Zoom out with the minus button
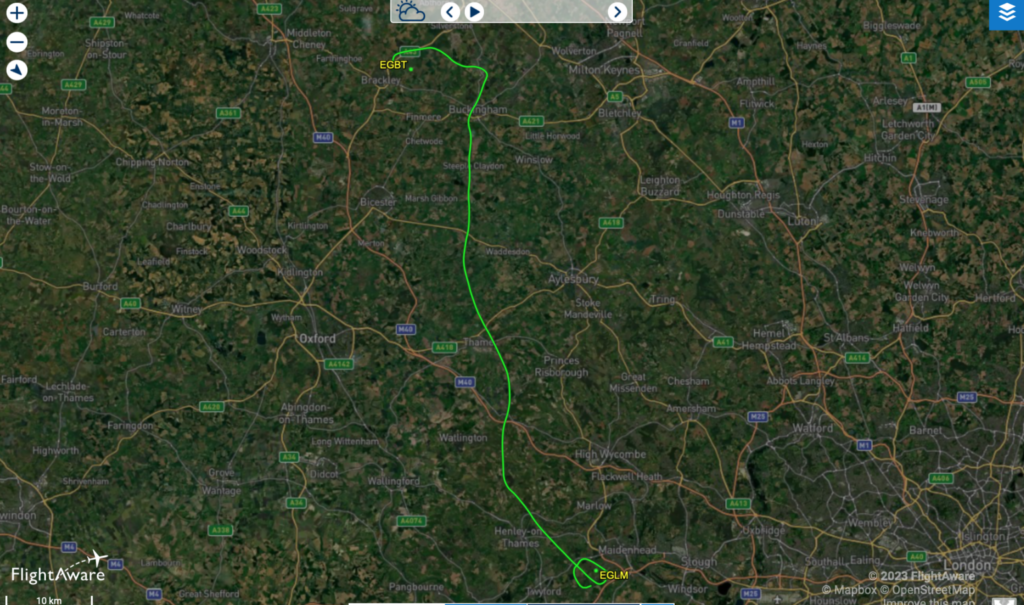This screenshot has width=1024, height=605. (16, 42)
